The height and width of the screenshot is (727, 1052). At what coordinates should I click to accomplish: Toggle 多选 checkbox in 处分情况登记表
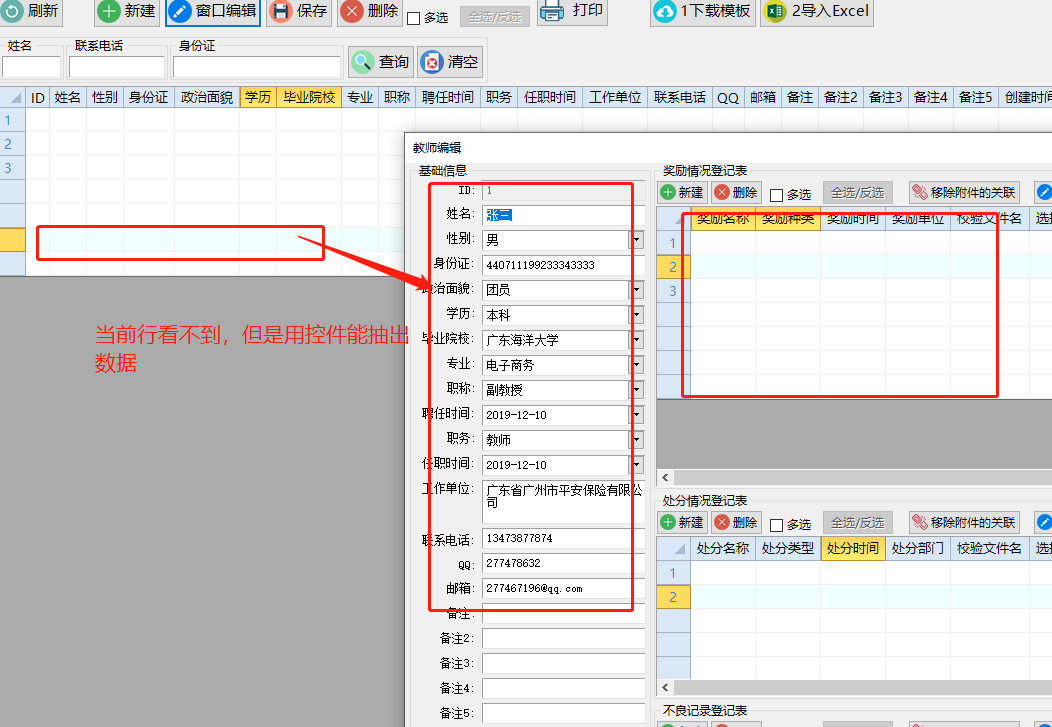777,525
